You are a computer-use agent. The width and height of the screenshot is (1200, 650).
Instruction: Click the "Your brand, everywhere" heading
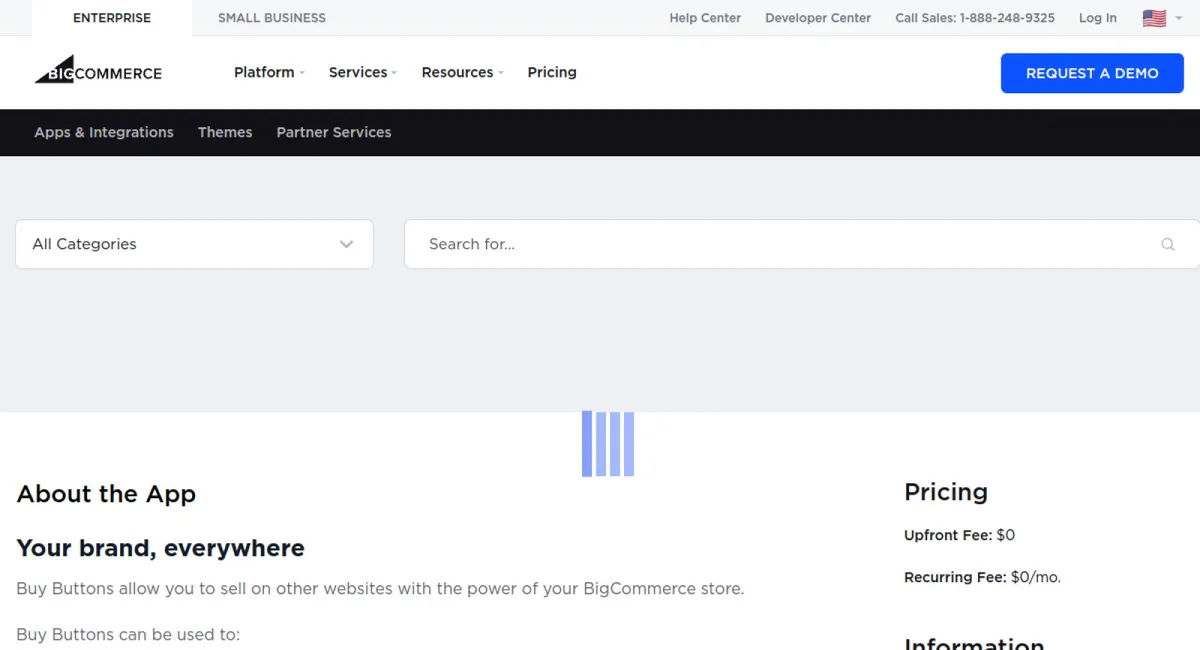point(161,548)
